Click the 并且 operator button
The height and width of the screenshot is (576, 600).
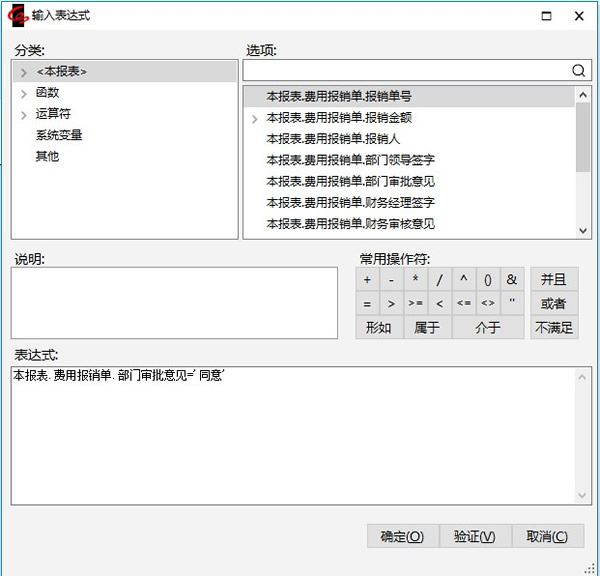553,280
